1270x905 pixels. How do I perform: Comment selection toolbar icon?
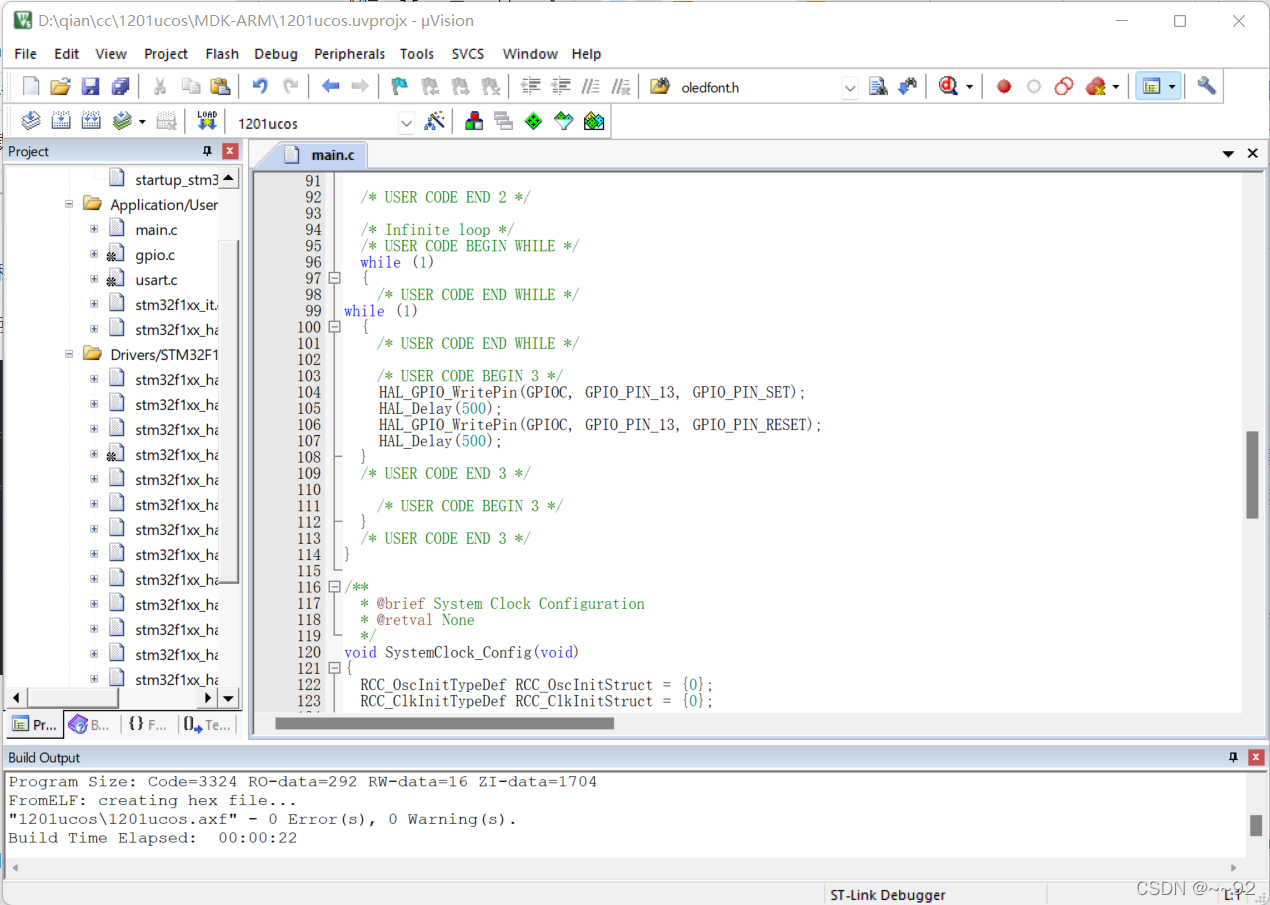pyautogui.click(x=591, y=87)
